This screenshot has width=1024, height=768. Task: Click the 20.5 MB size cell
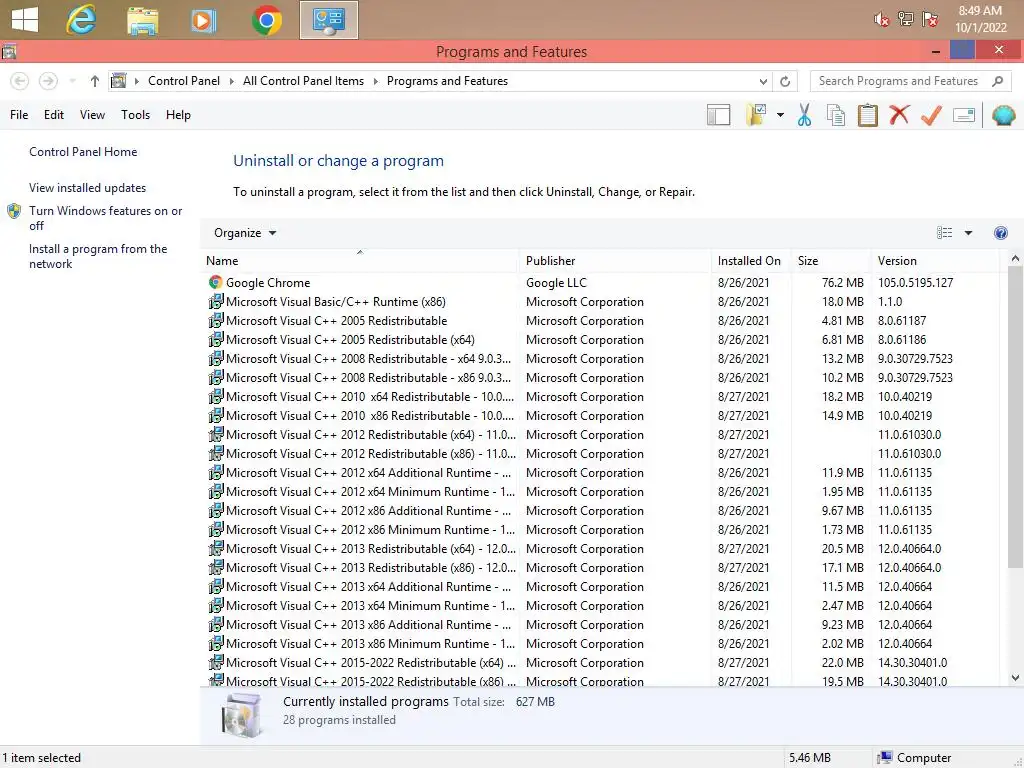842,549
